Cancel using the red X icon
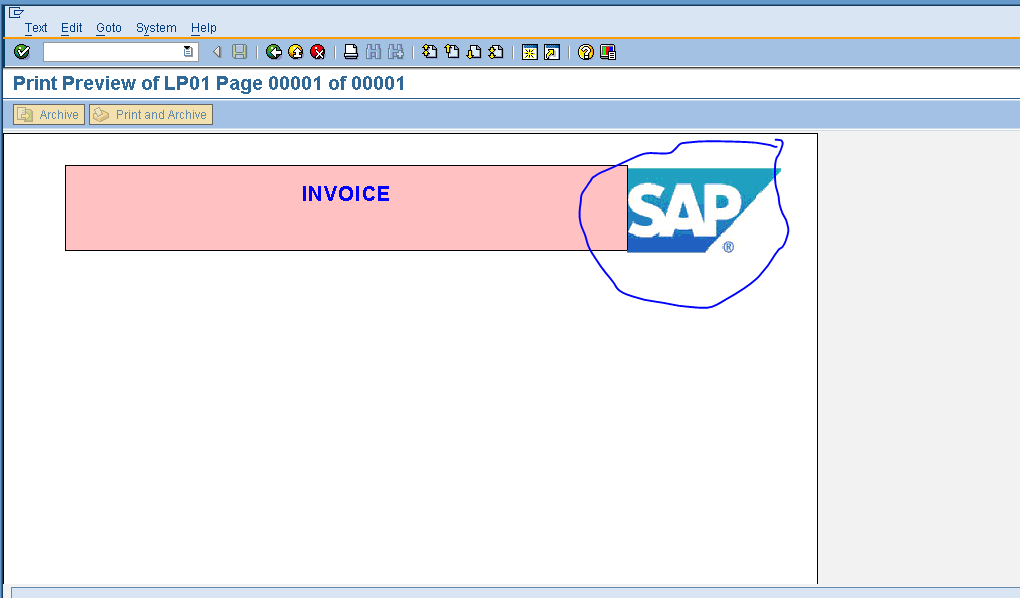 [x=318, y=51]
